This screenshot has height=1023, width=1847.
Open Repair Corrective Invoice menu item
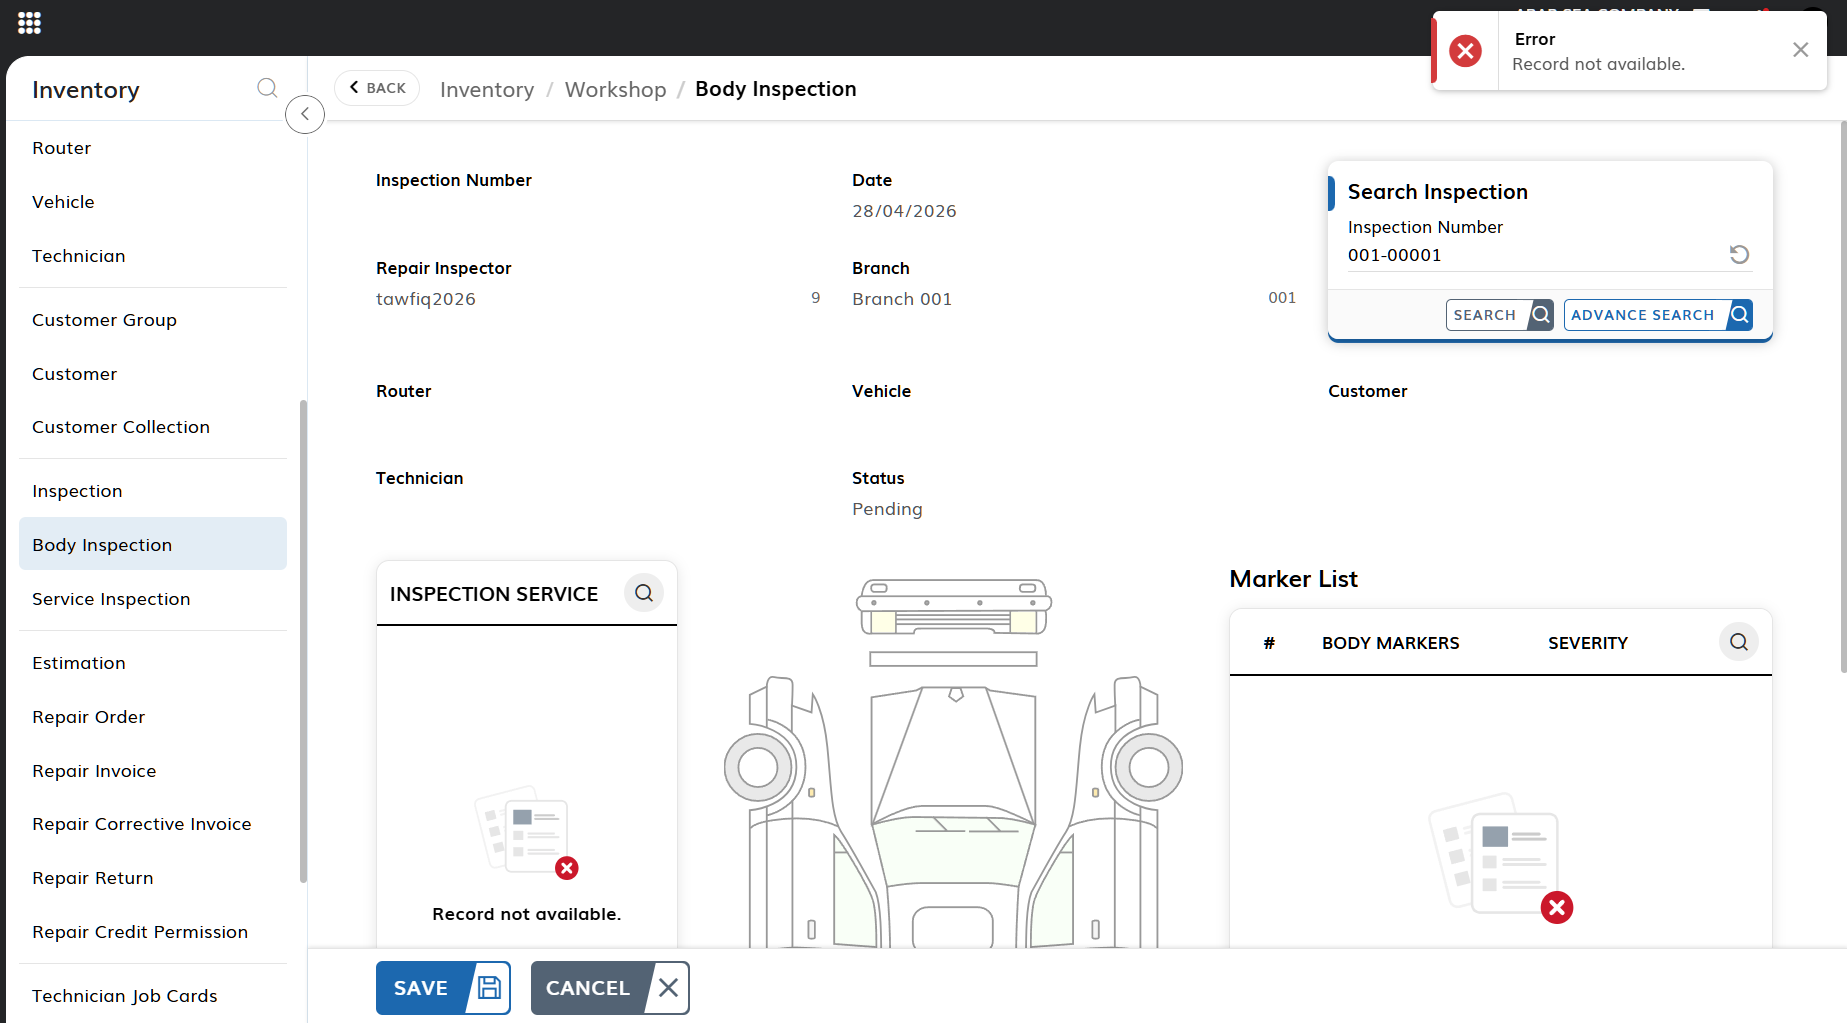click(152, 824)
